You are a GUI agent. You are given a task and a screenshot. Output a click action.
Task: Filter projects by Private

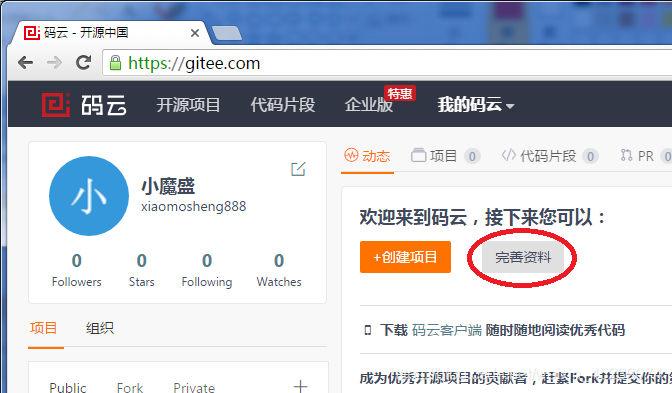[x=194, y=387]
